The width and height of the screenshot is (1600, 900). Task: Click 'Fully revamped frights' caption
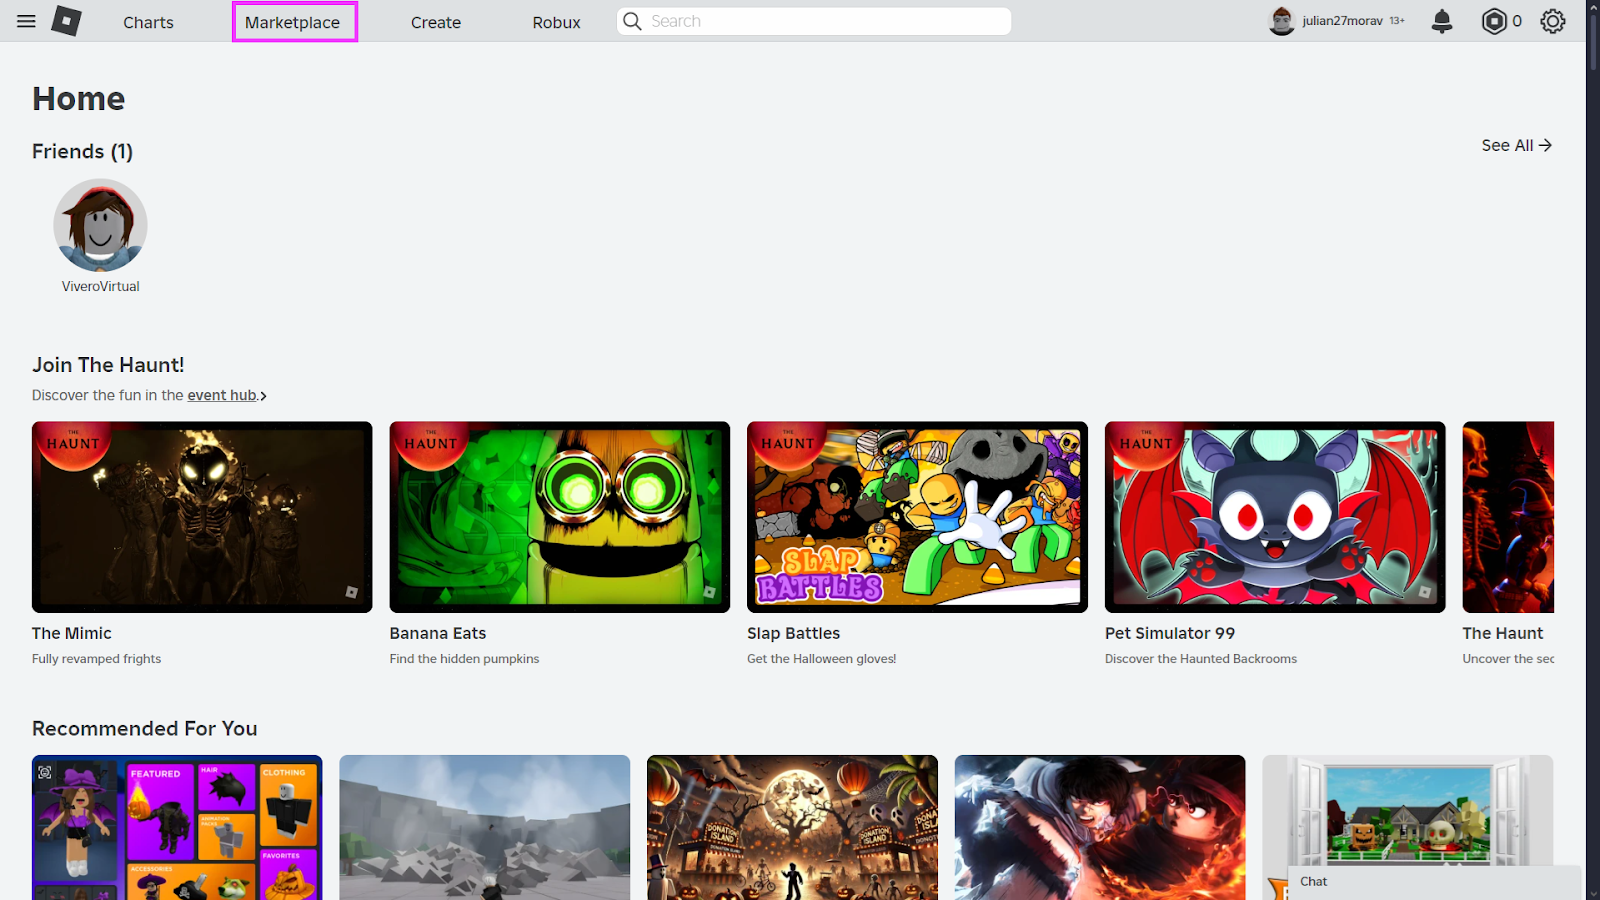[x=96, y=659]
